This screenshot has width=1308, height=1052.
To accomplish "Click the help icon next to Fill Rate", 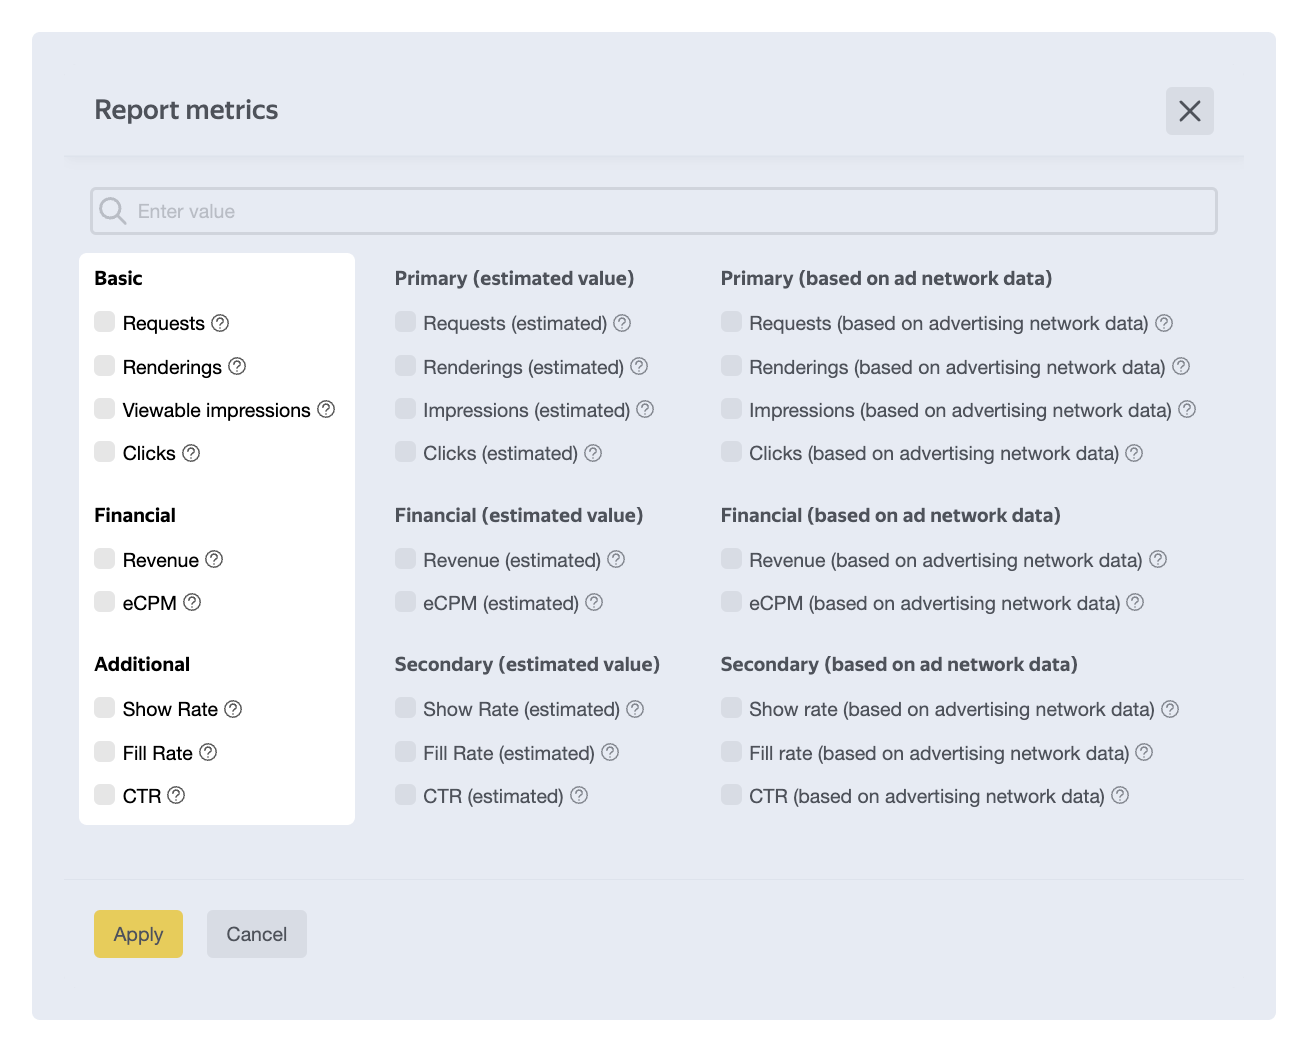I will (208, 752).
